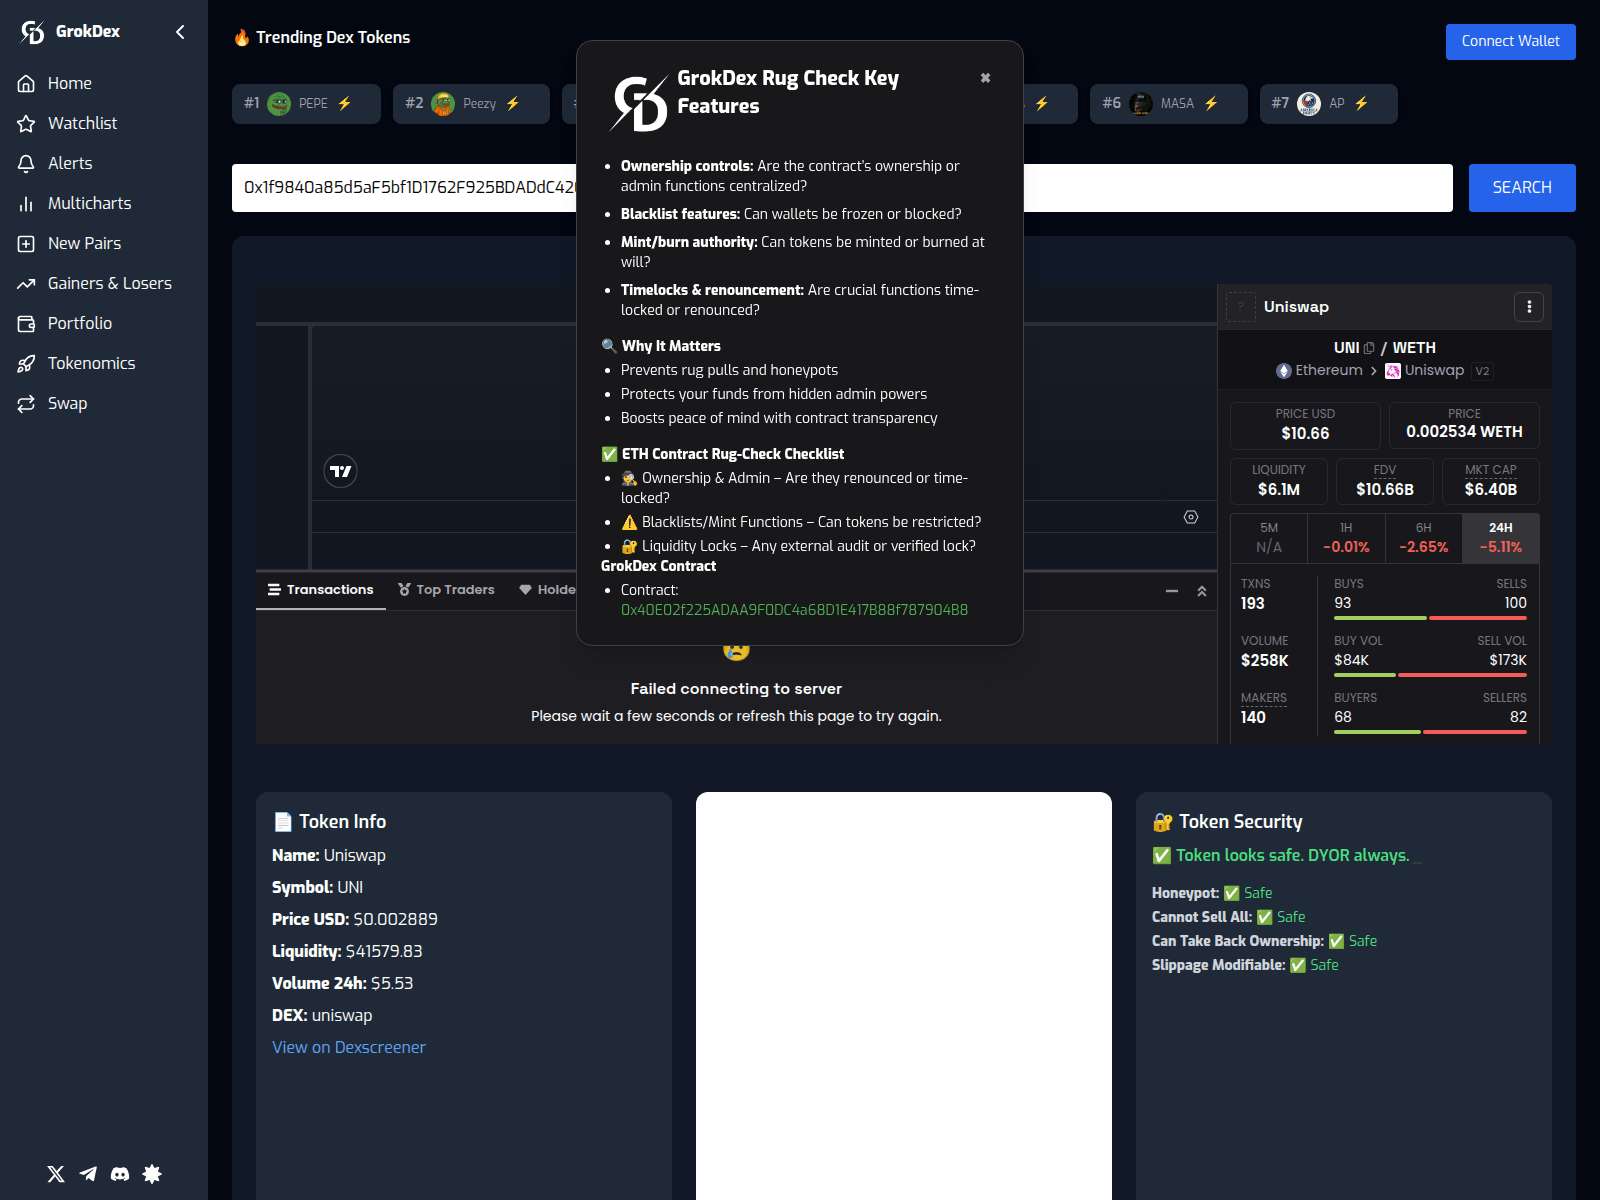Click the gear-shaped icon in sidebar footer
This screenshot has width=1600, height=1200.
(x=152, y=1174)
